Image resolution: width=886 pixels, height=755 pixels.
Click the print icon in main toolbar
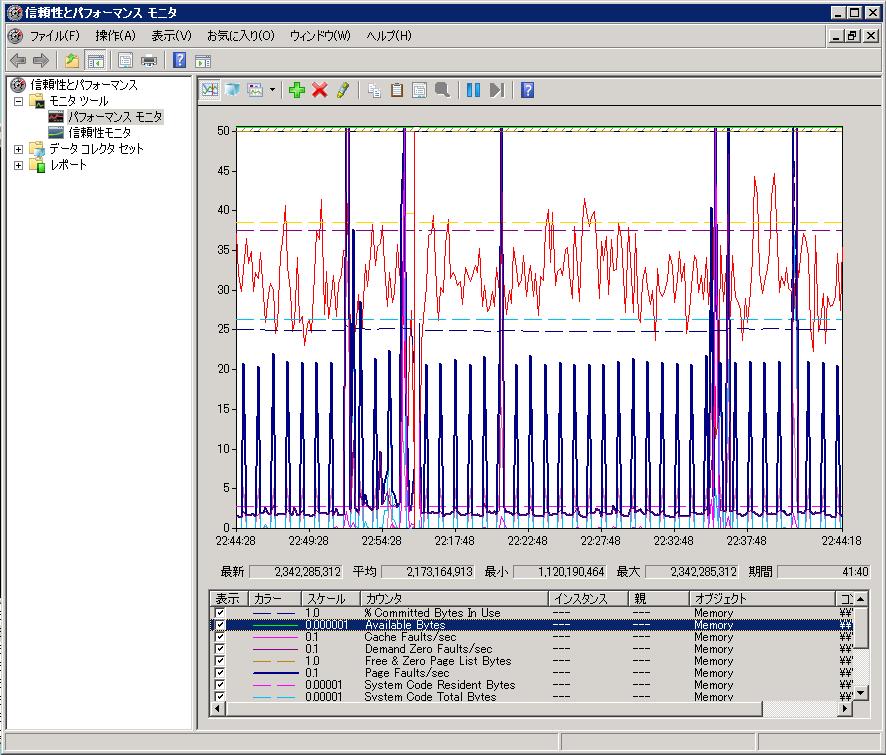click(x=149, y=60)
